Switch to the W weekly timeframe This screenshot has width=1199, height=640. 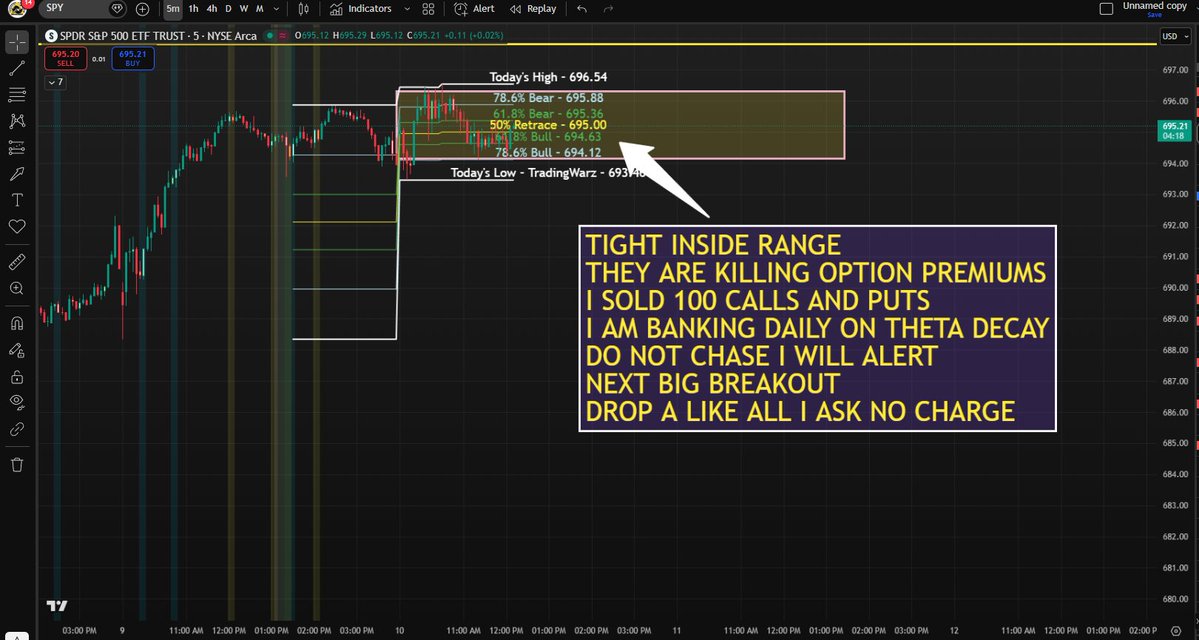tap(244, 9)
